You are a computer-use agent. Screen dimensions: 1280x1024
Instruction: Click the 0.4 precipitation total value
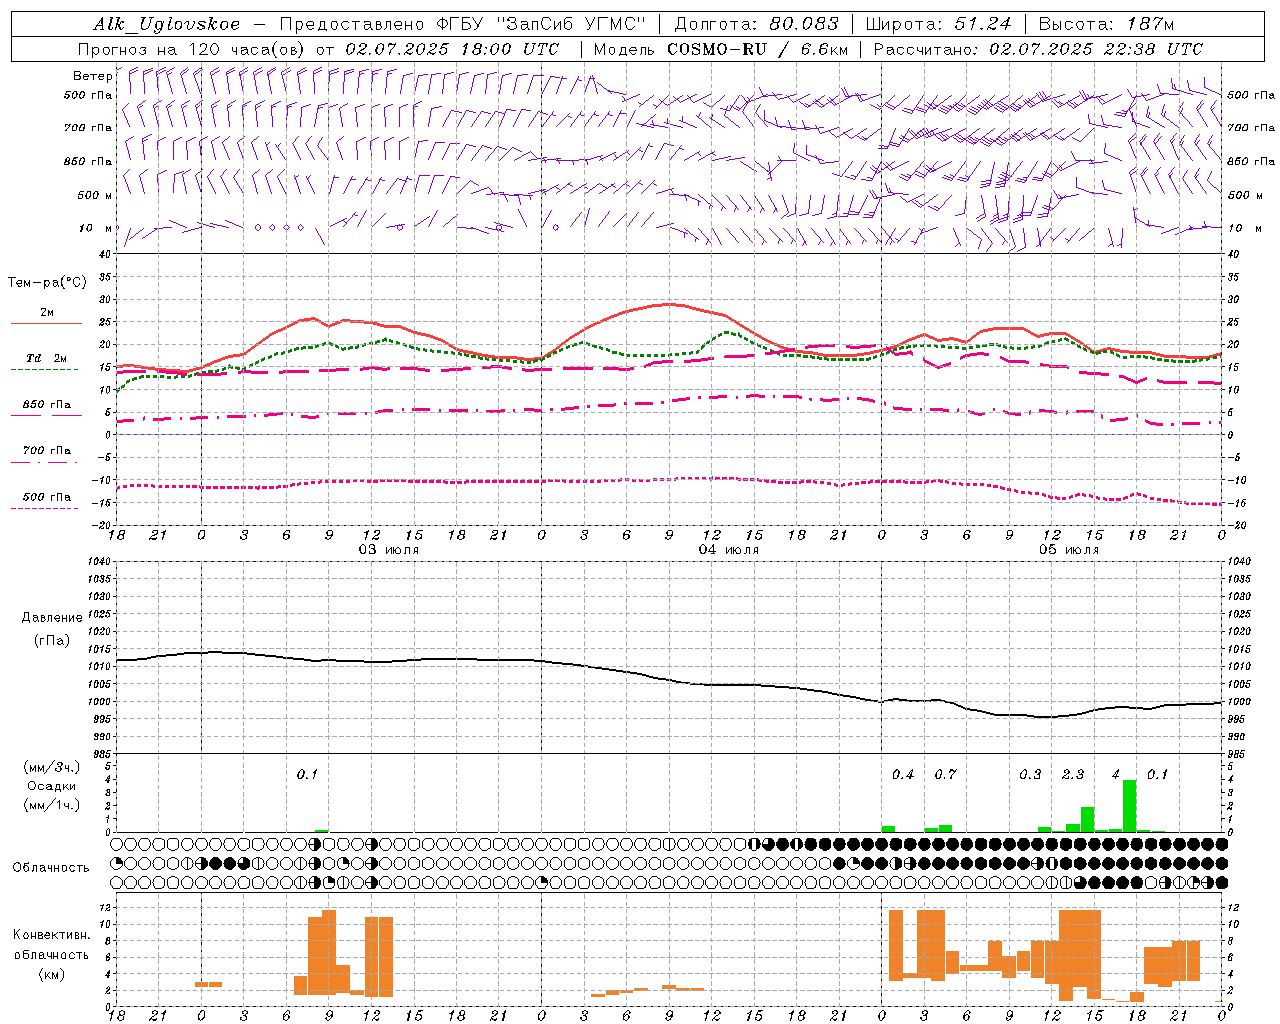point(903,775)
